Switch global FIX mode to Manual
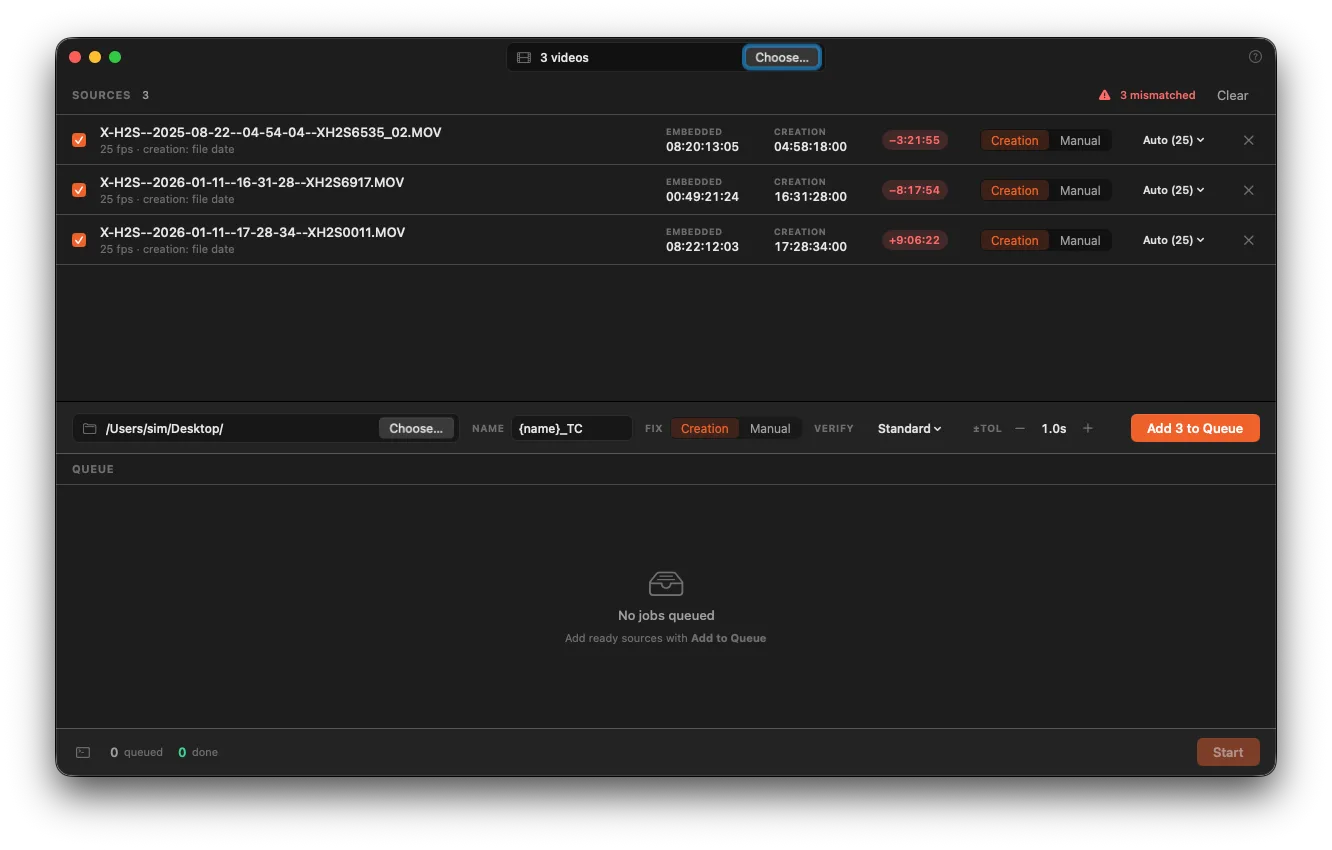Image resolution: width=1332 pixels, height=850 pixels. pyautogui.click(x=770, y=429)
